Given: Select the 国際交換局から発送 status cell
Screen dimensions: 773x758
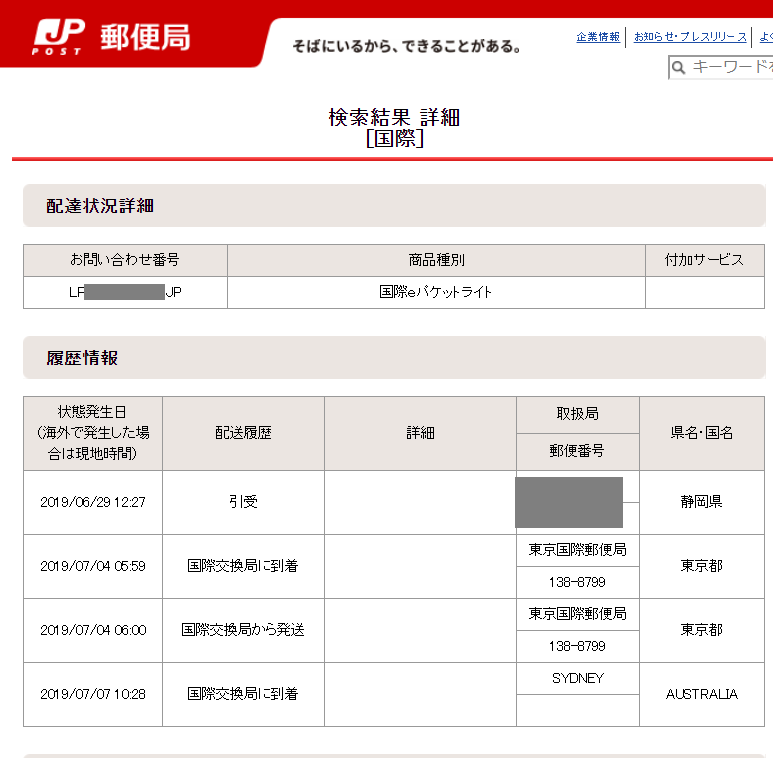Looking at the screenshot, I should pos(244,630).
